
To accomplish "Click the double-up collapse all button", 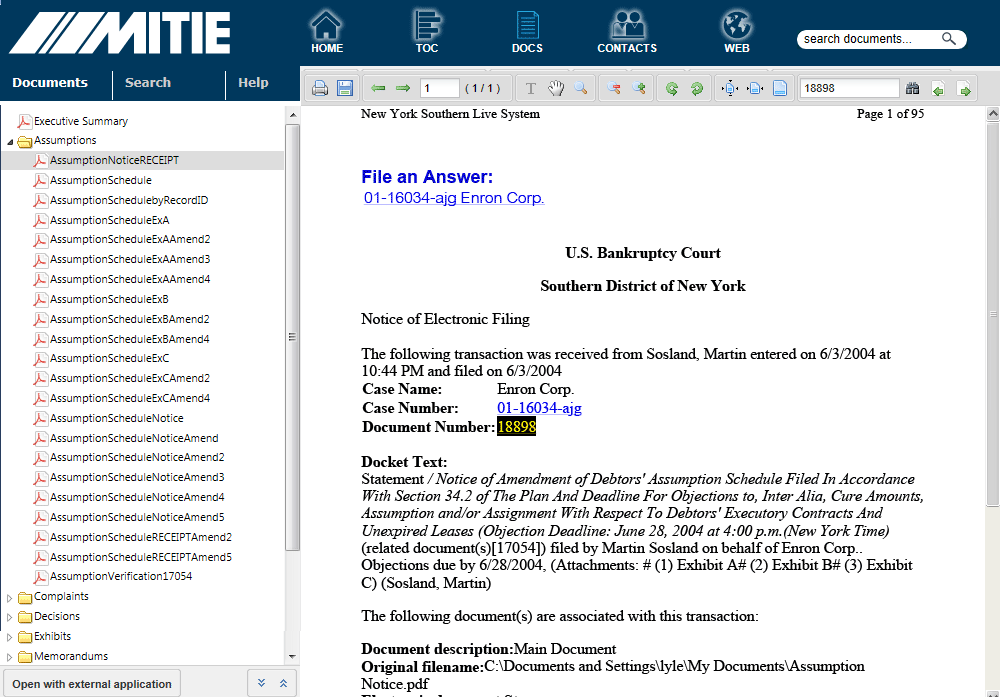I will coord(283,683).
